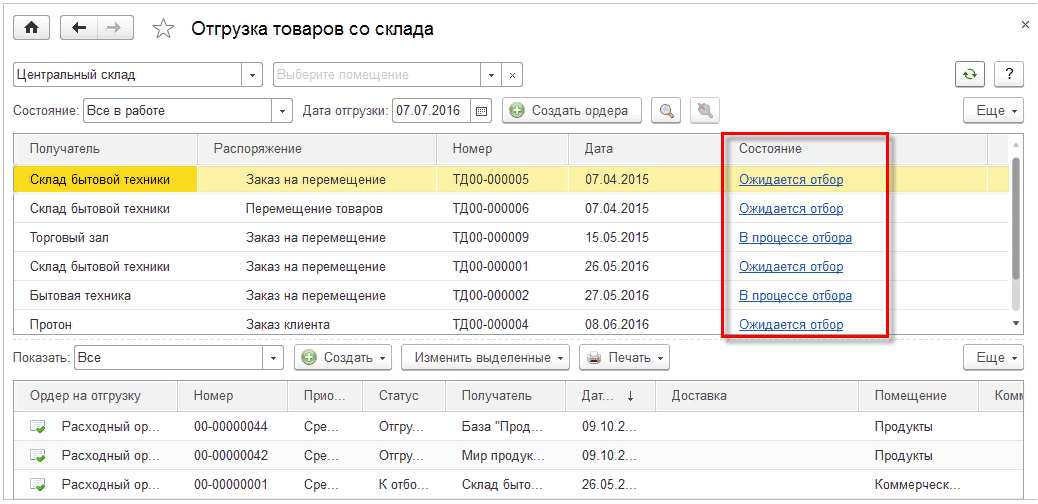Open В процессе отбора link for ТД00-000009
Viewport: 1038px width, 504px height.
pyautogui.click(x=795, y=238)
